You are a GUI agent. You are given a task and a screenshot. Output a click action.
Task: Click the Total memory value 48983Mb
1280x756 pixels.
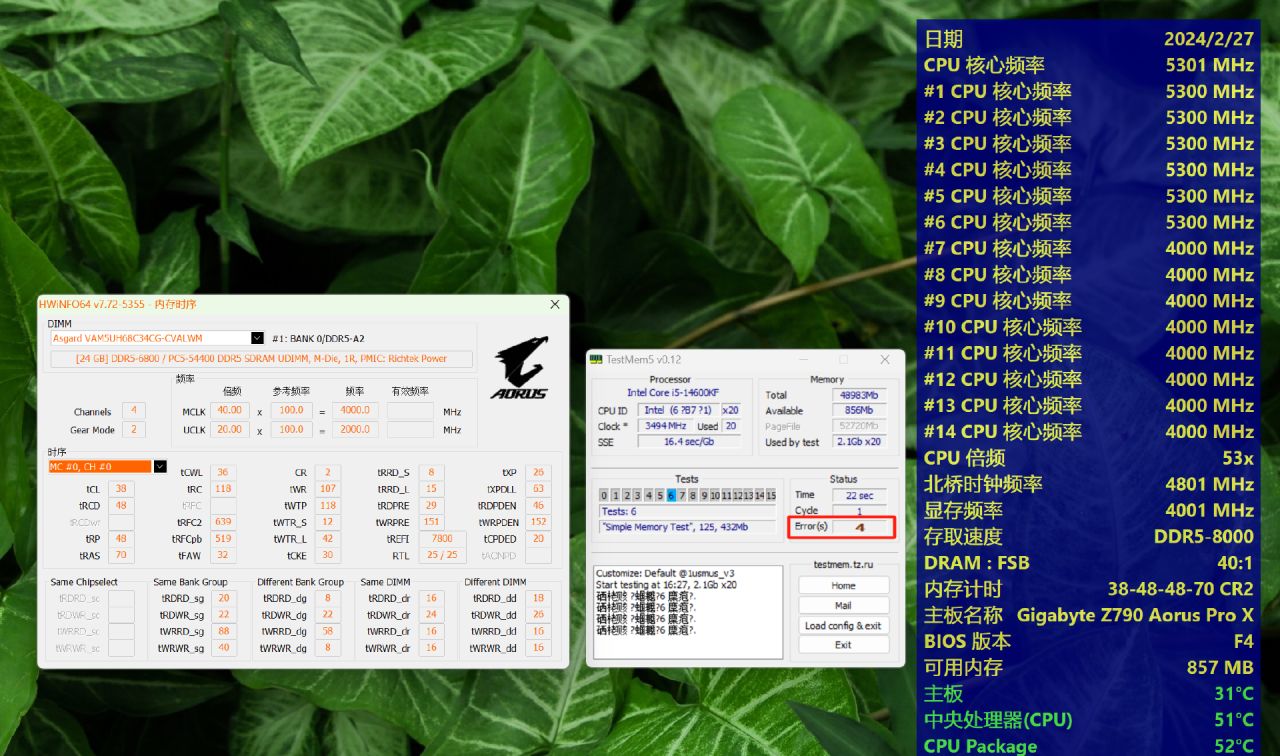click(x=859, y=395)
